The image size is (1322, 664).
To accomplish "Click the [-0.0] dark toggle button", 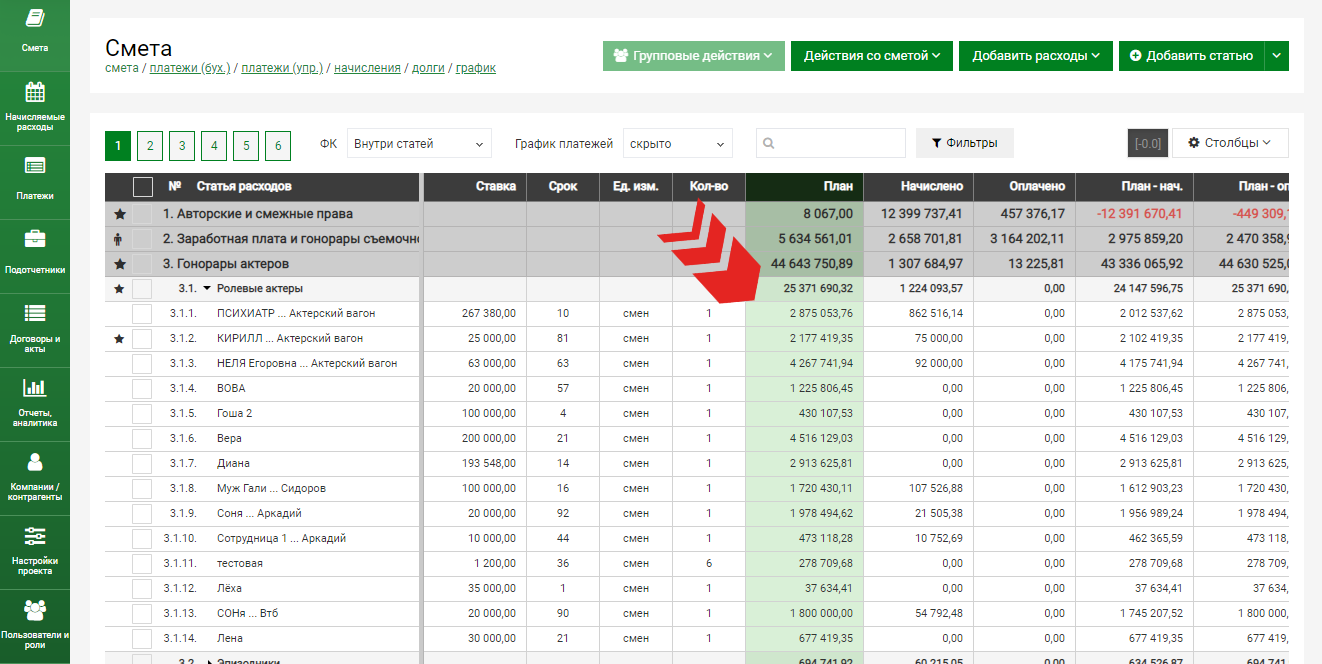I will coord(1147,144).
